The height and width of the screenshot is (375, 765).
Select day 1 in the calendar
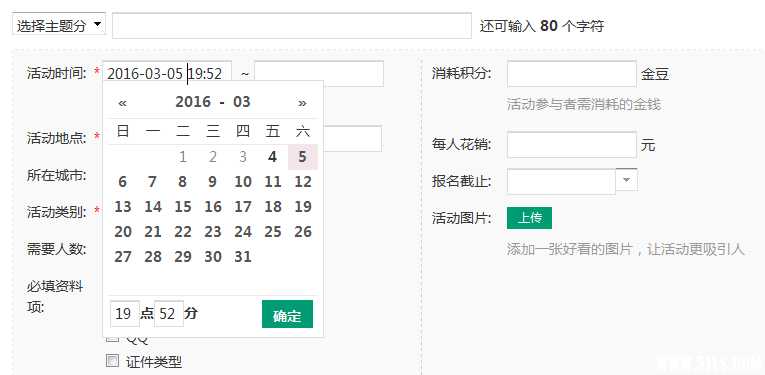pos(183,157)
